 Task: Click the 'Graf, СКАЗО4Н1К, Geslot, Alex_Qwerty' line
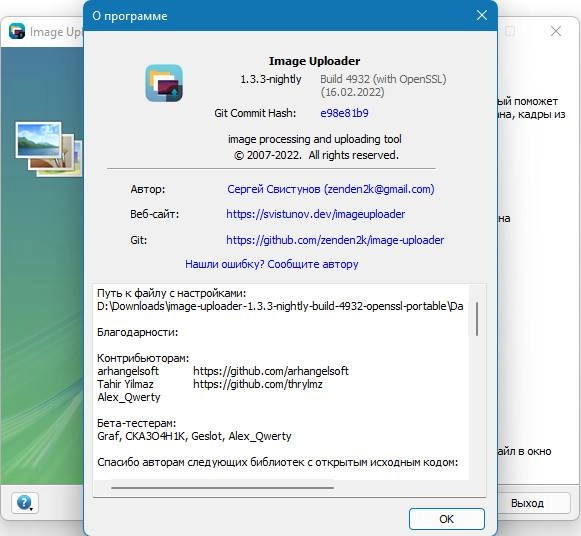[194, 436]
